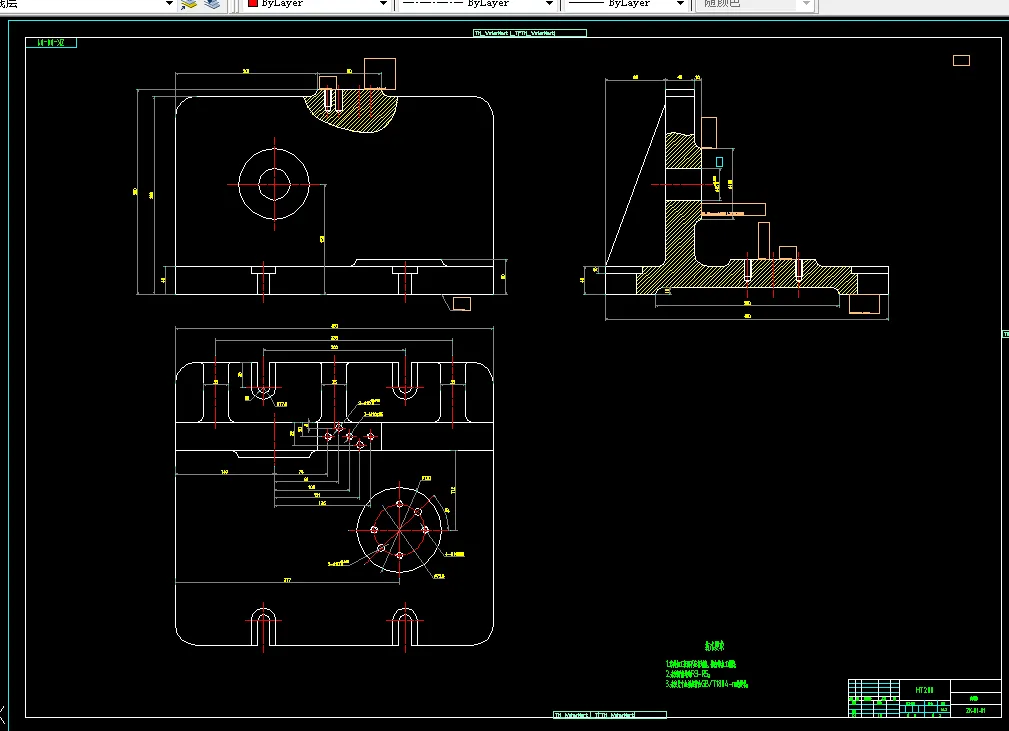The width and height of the screenshot is (1009, 731).
Task: Click the red ByLayer color swatch
Action: [x=252, y=4]
